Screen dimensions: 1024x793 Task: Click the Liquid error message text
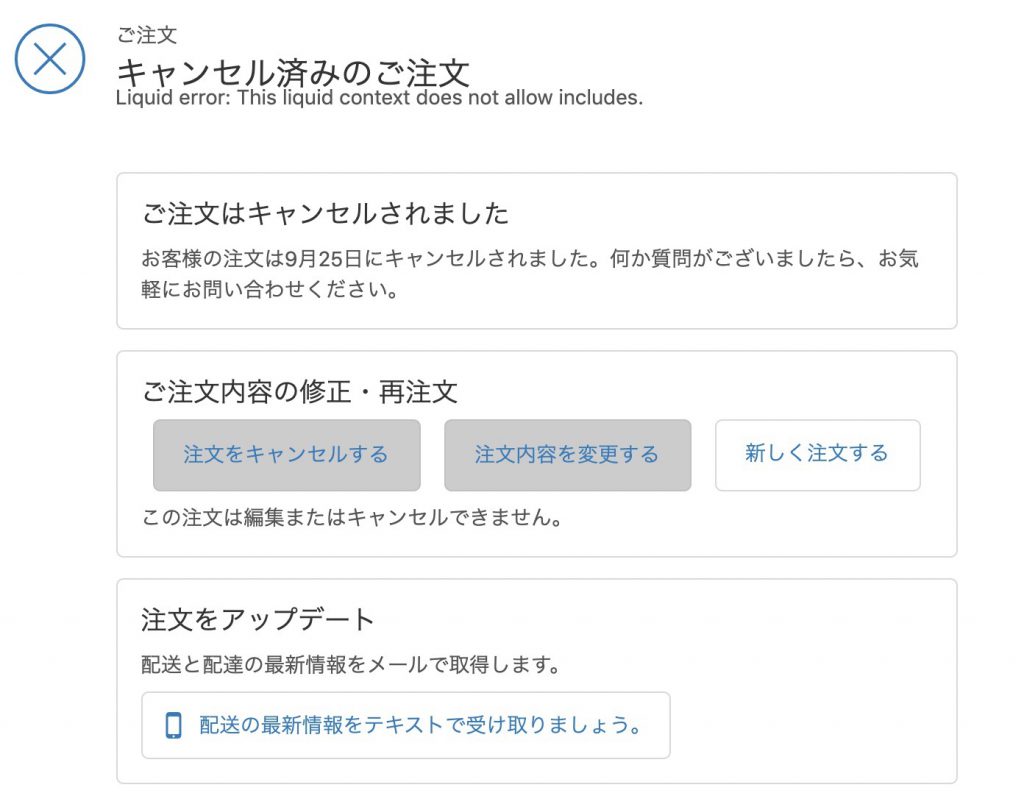point(379,97)
